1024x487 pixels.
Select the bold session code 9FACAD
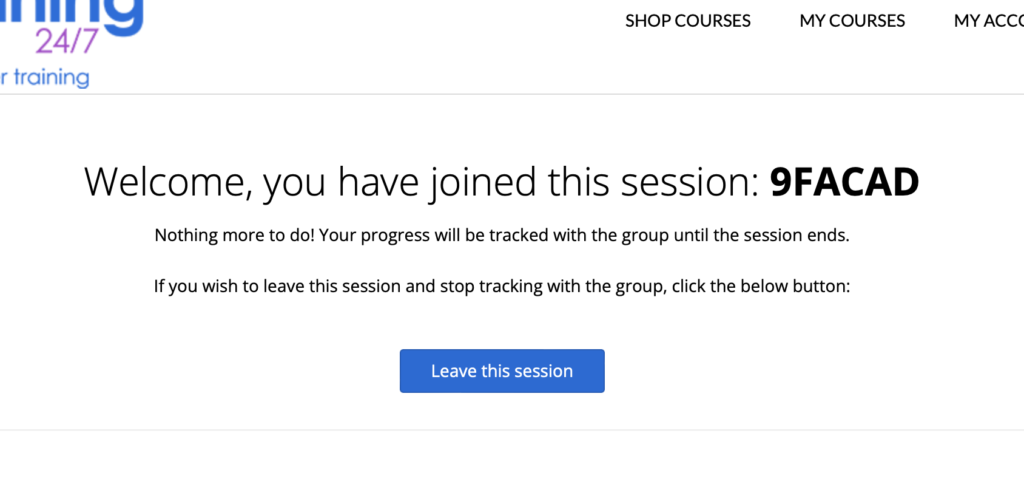(844, 182)
